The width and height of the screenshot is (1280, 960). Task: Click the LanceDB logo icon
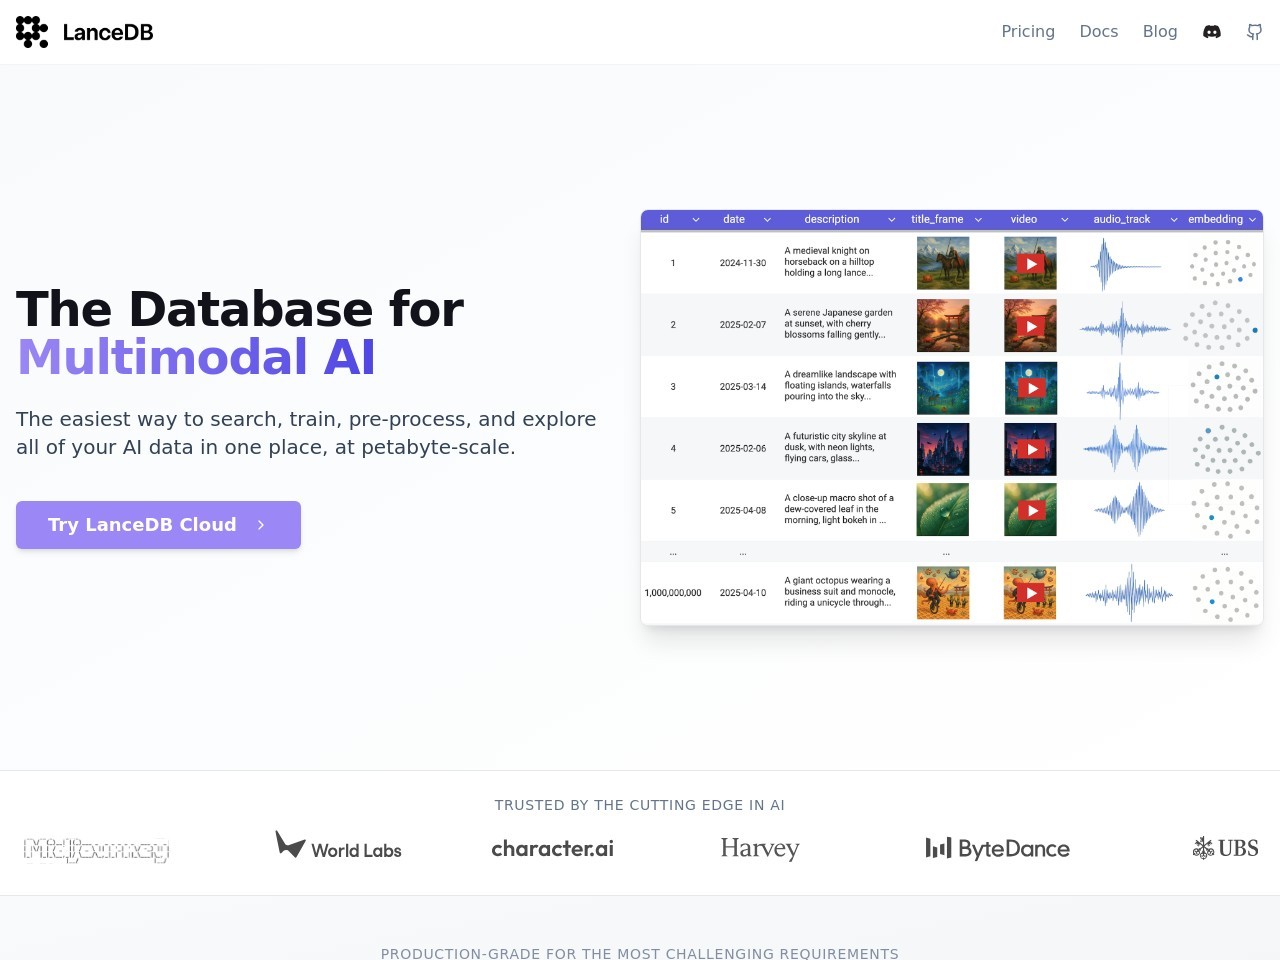[x=32, y=32]
